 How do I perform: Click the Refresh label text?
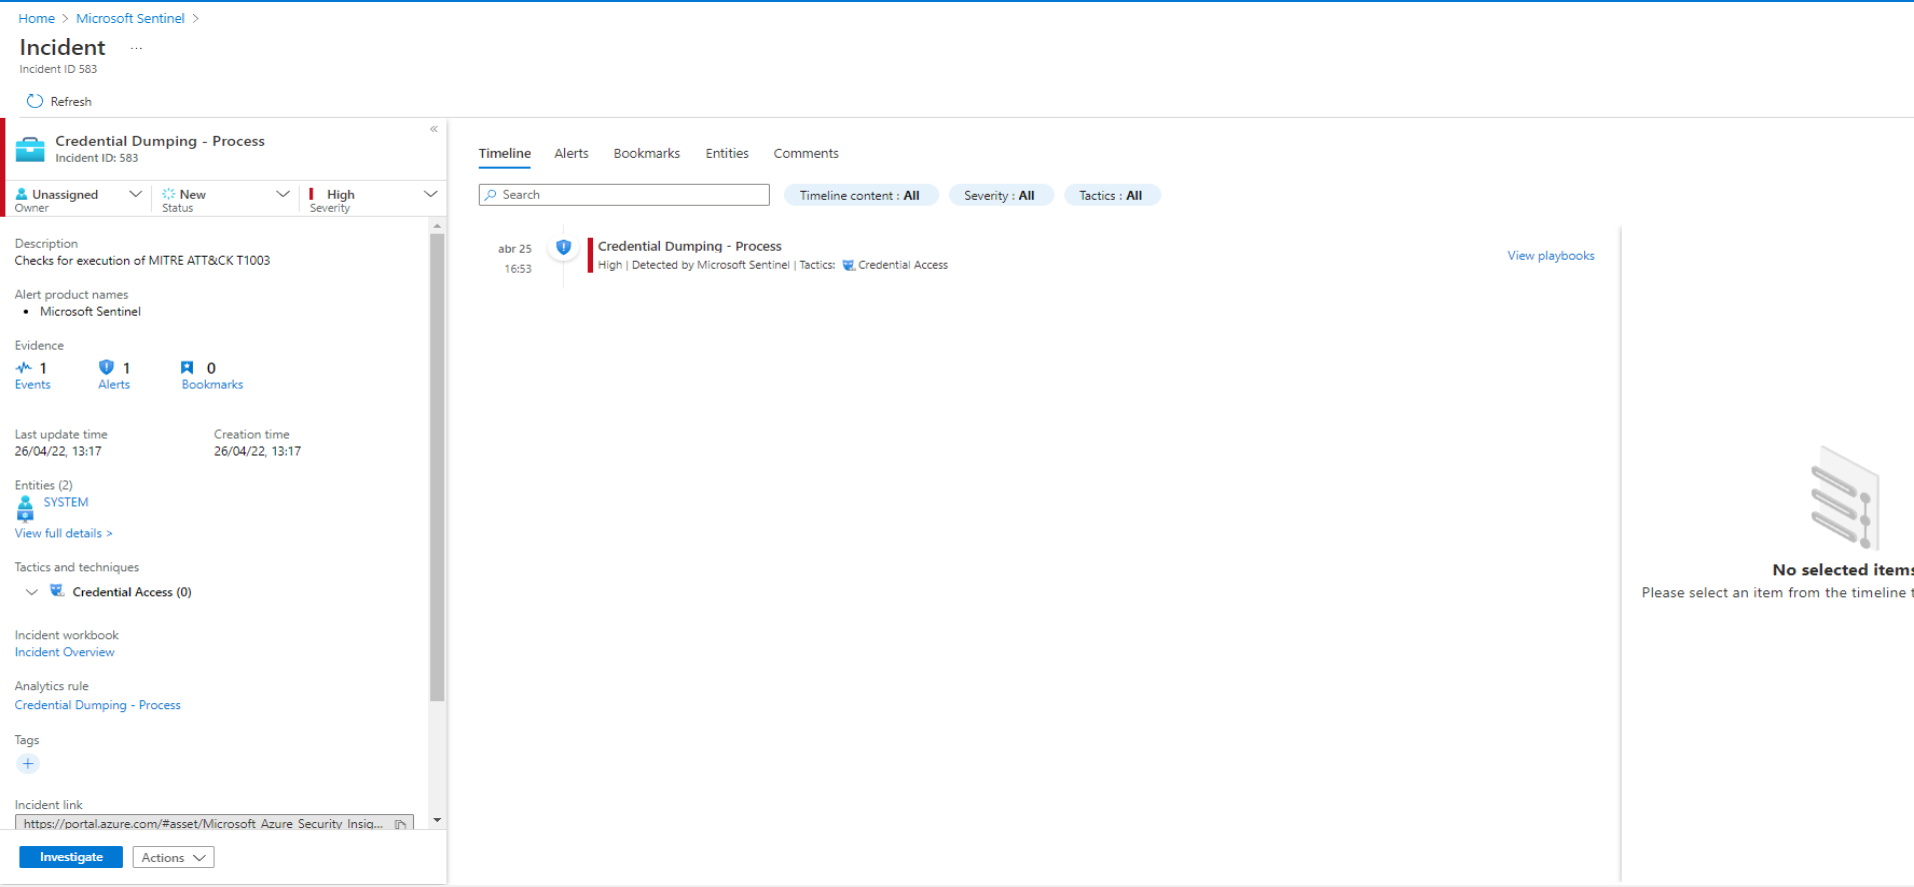click(71, 102)
